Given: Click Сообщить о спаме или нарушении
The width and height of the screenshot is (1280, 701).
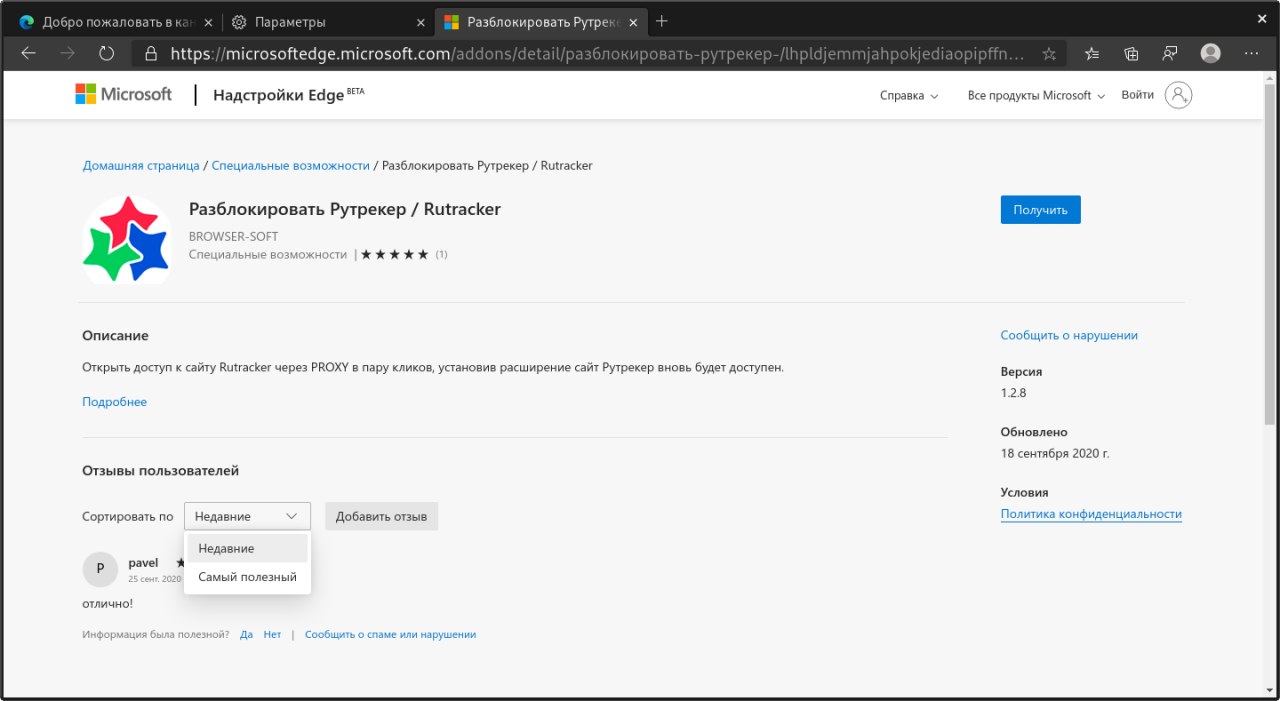Looking at the screenshot, I should pos(390,634).
